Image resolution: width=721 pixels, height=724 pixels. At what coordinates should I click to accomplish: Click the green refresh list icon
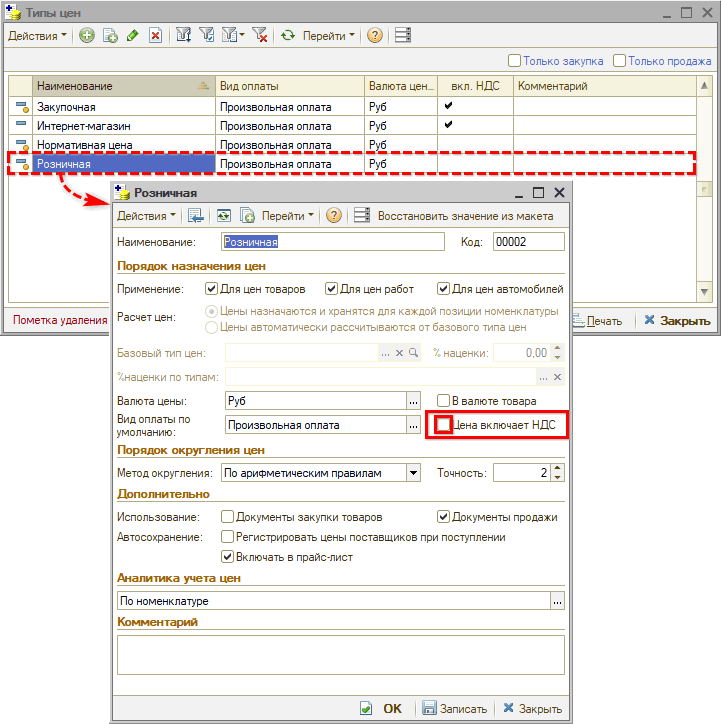click(x=288, y=35)
